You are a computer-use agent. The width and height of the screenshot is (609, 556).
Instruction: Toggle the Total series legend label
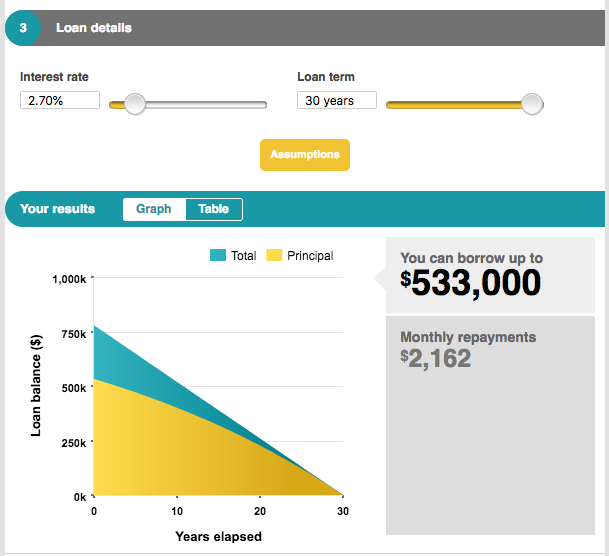point(243,256)
